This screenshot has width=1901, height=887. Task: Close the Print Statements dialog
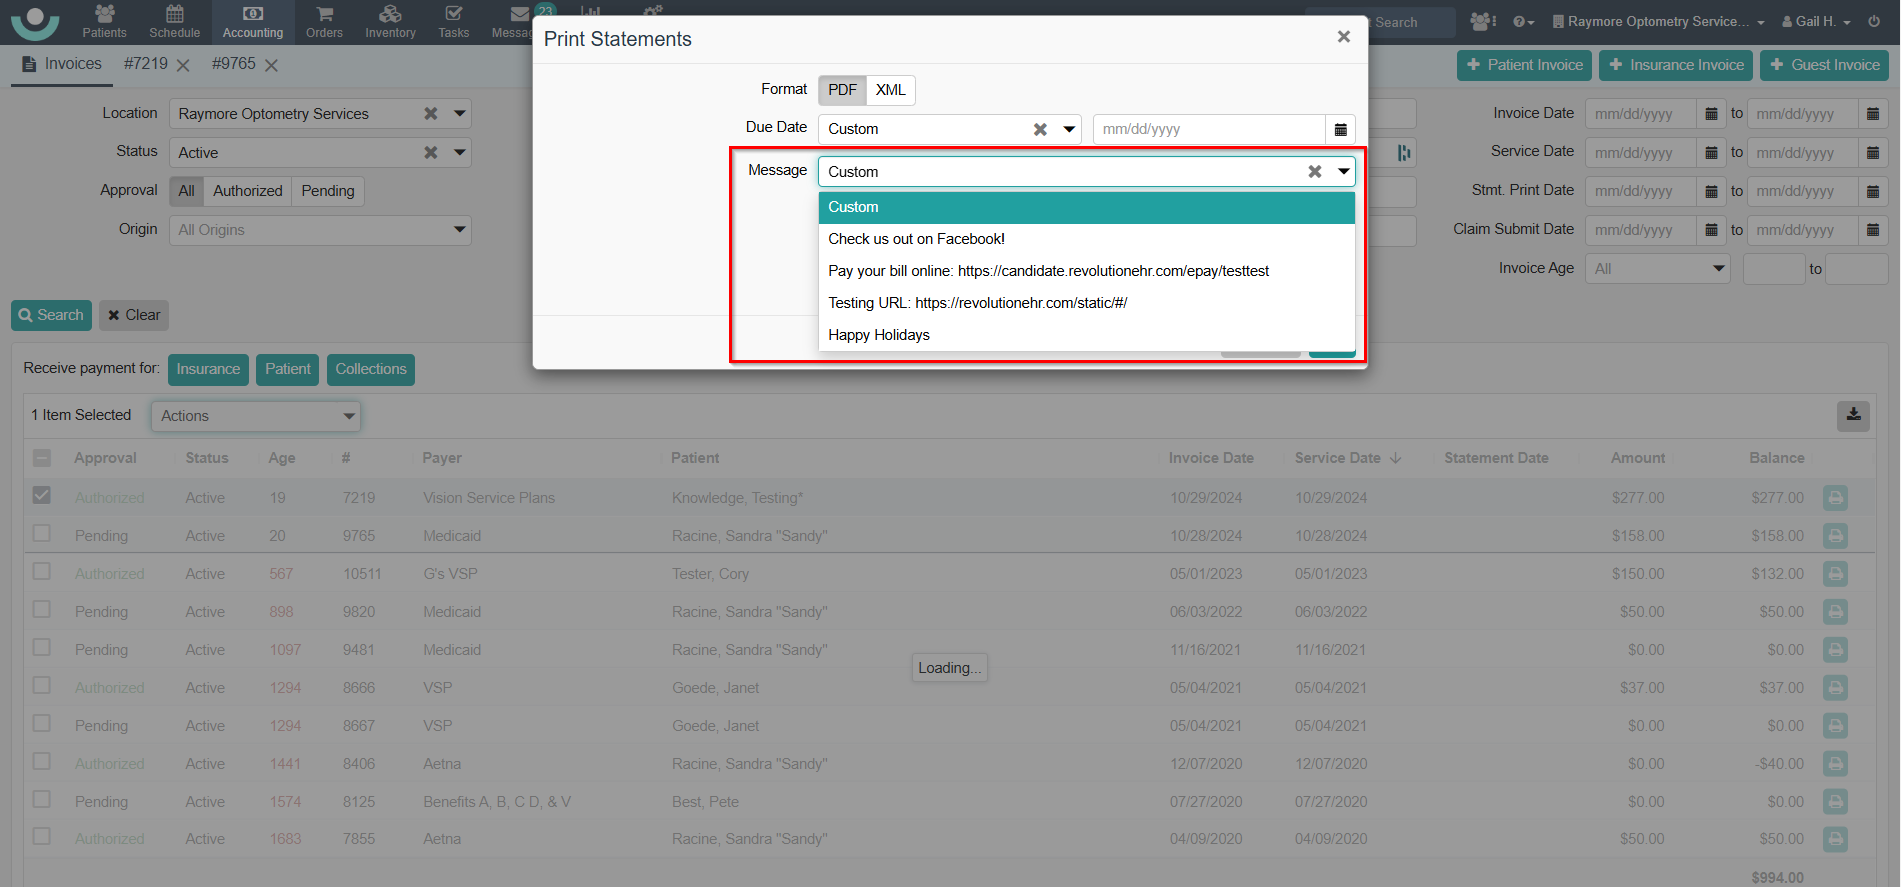click(1343, 37)
